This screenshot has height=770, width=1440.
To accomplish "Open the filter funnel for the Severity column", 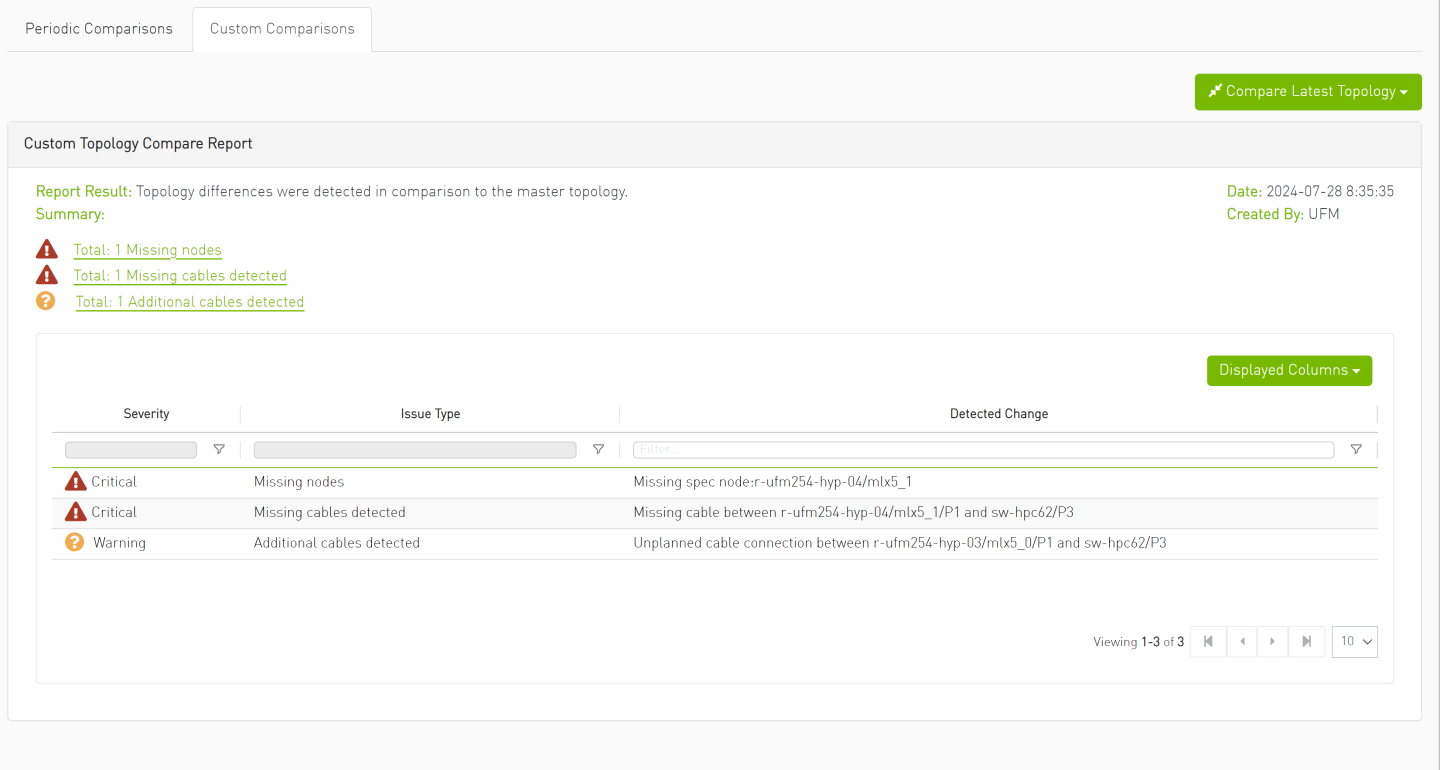I will click(x=219, y=449).
